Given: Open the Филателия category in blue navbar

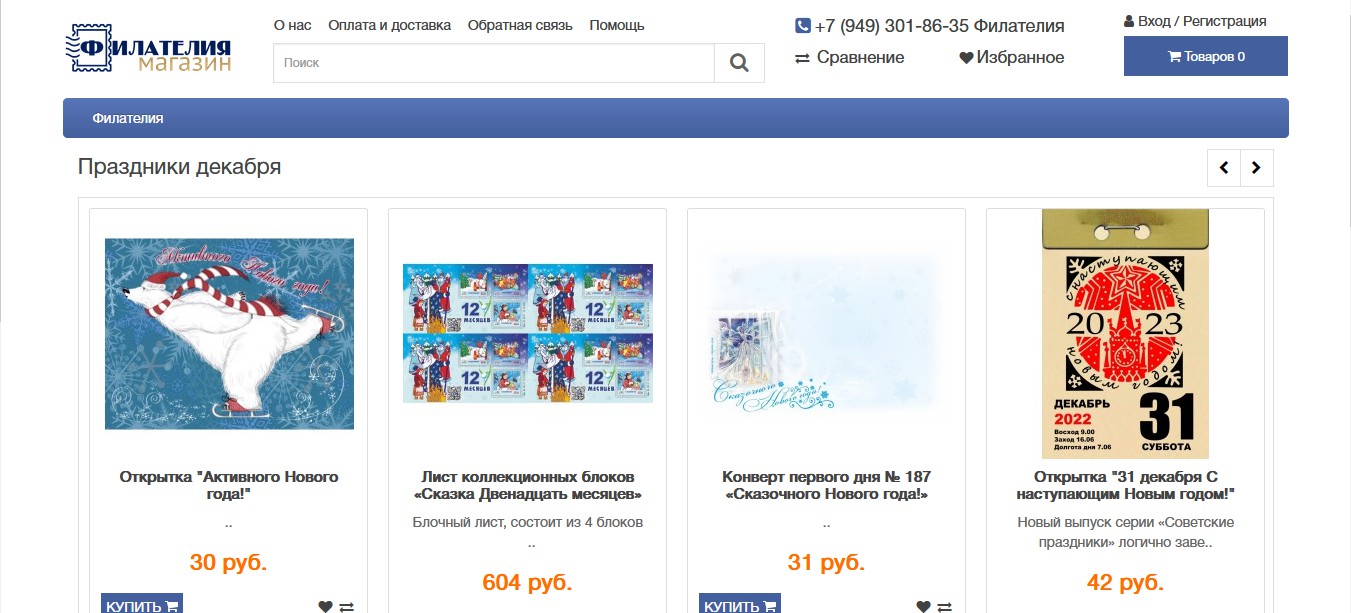Looking at the screenshot, I should 128,118.
